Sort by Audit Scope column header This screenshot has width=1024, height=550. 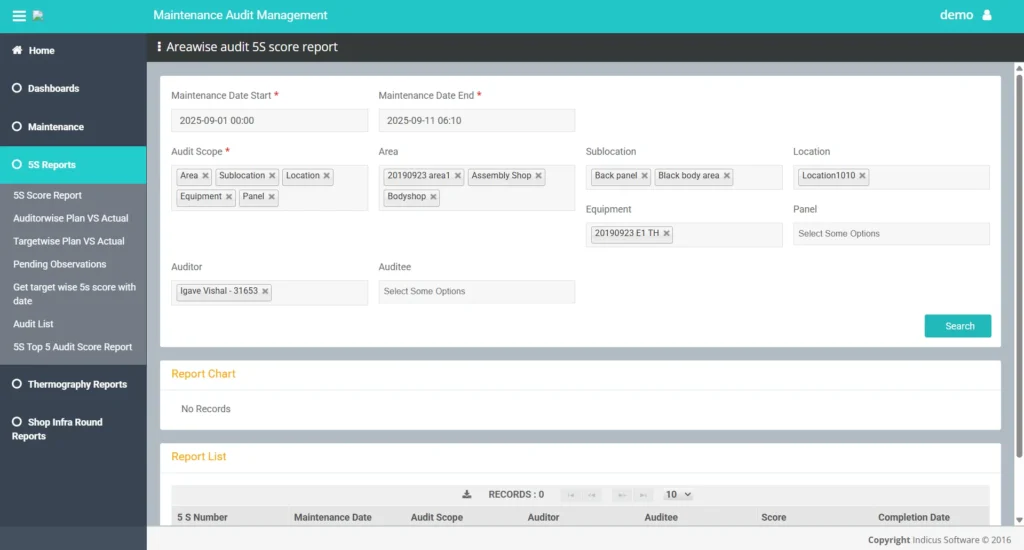click(x=437, y=517)
